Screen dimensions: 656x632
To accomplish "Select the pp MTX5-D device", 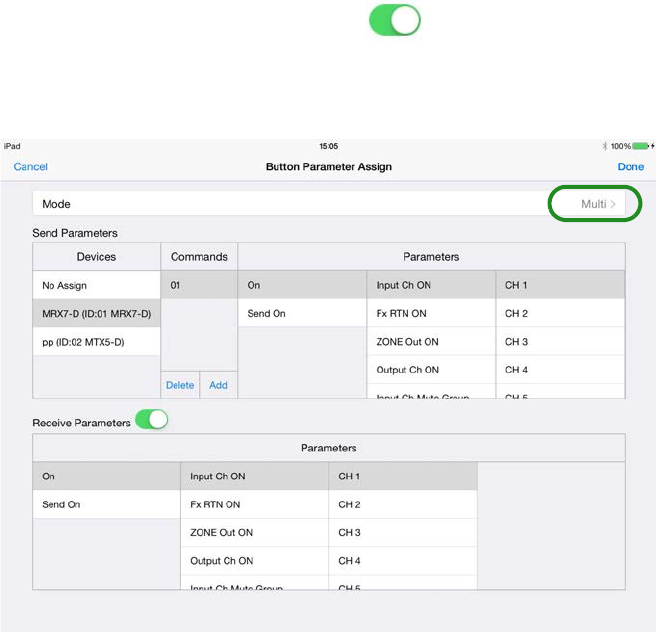I will tap(96, 341).
